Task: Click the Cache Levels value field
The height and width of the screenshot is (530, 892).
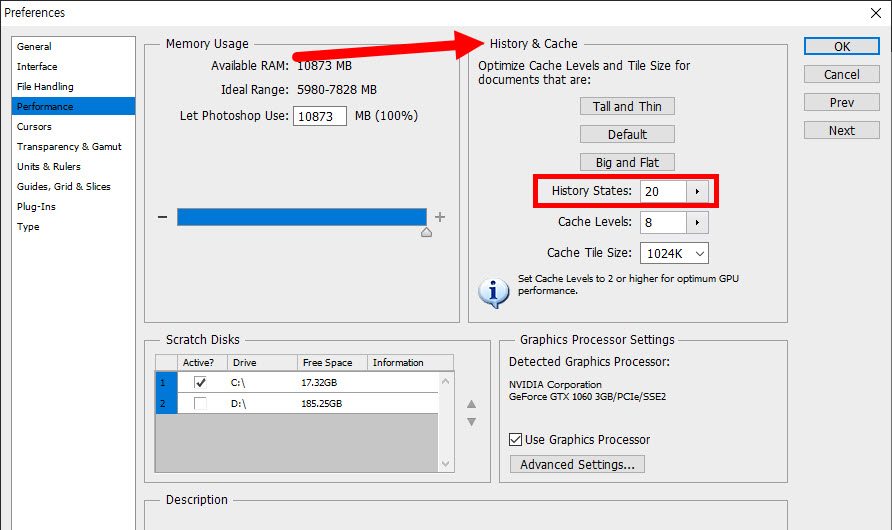Action: tap(663, 222)
